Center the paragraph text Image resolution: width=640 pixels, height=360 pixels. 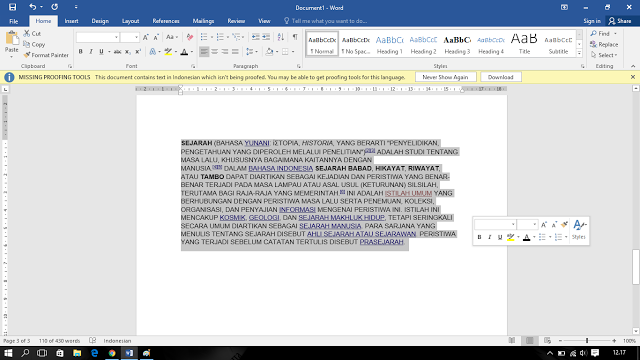pyautogui.click(x=214, y=52)
